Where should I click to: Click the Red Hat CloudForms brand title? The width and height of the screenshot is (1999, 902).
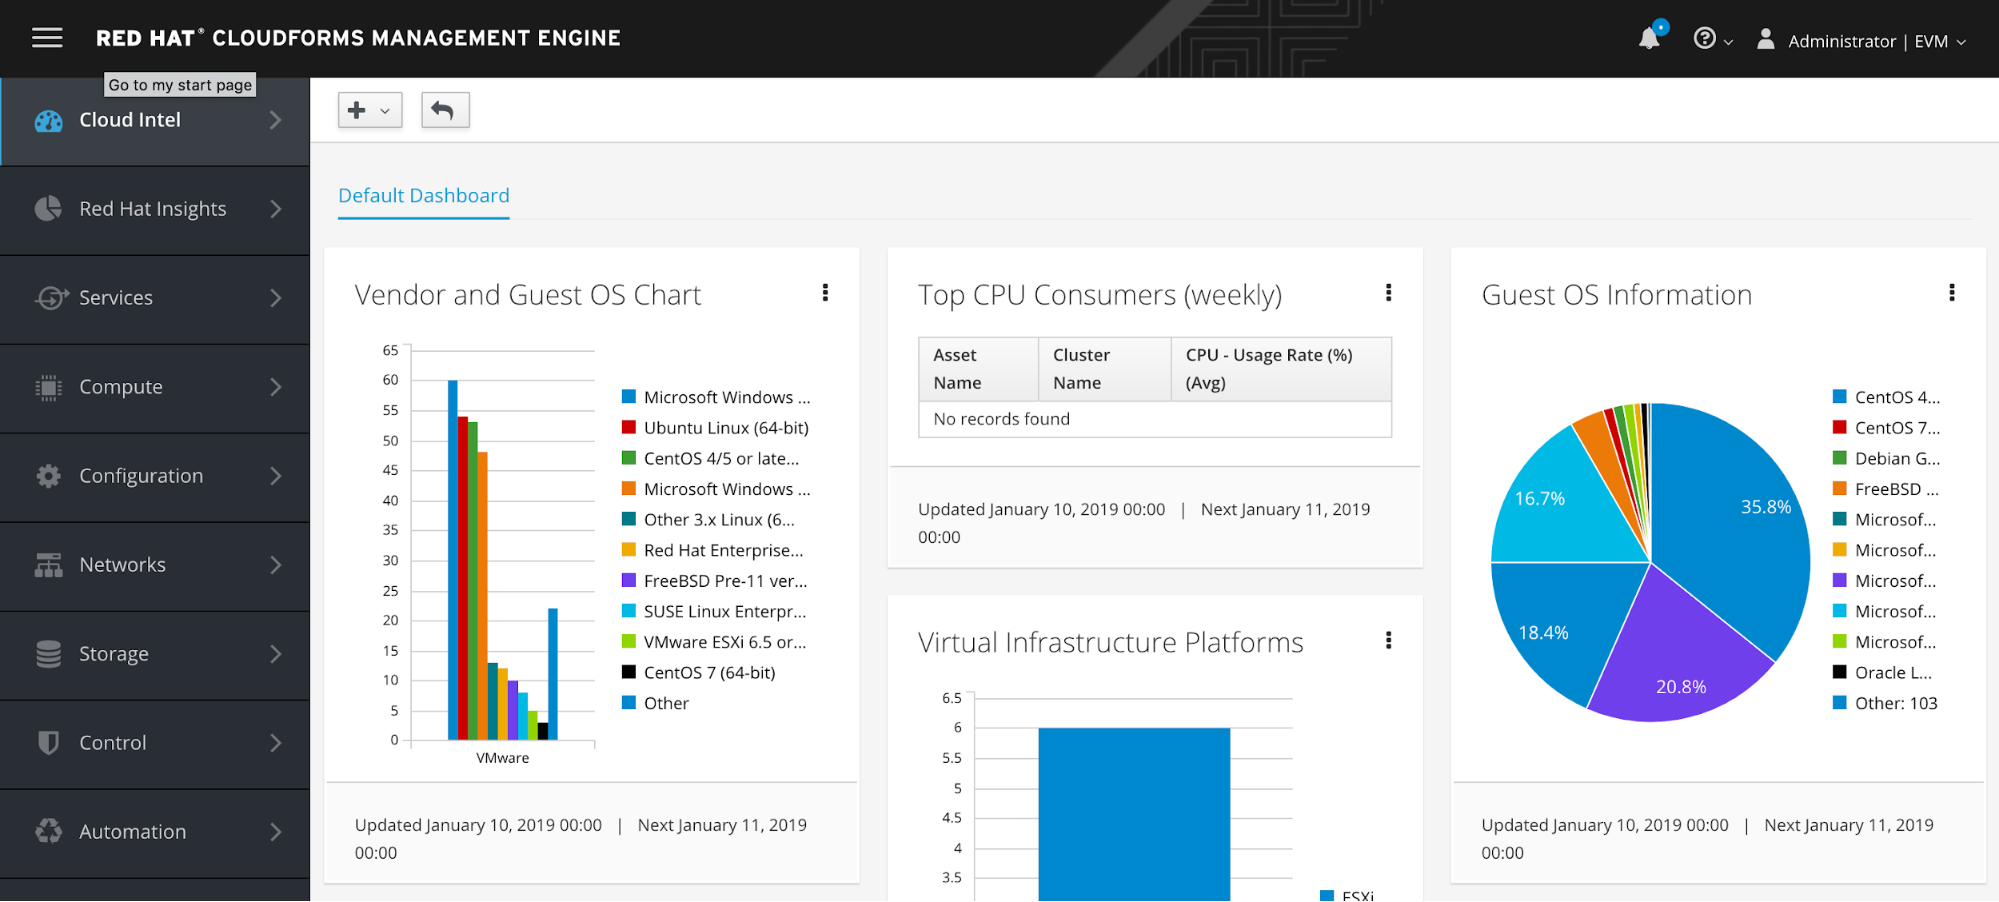coord(358,38)
